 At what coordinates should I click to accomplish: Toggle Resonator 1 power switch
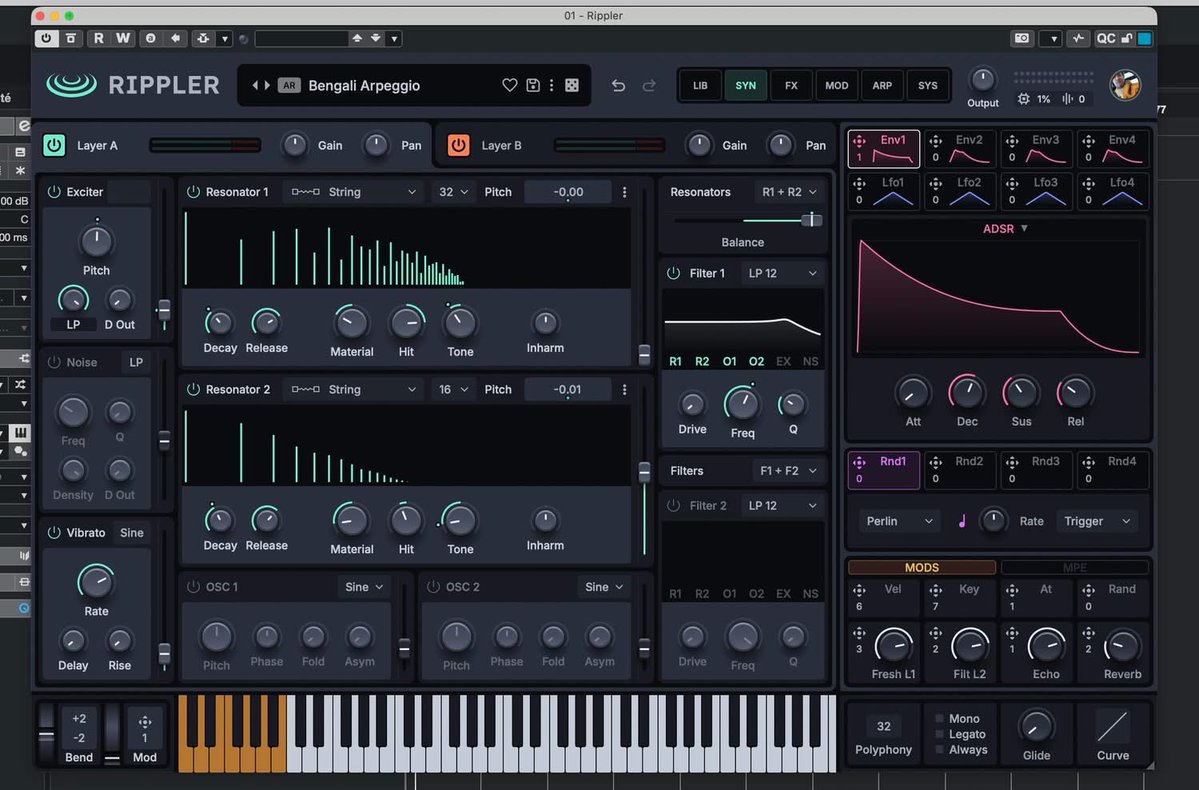click(193, 192)
